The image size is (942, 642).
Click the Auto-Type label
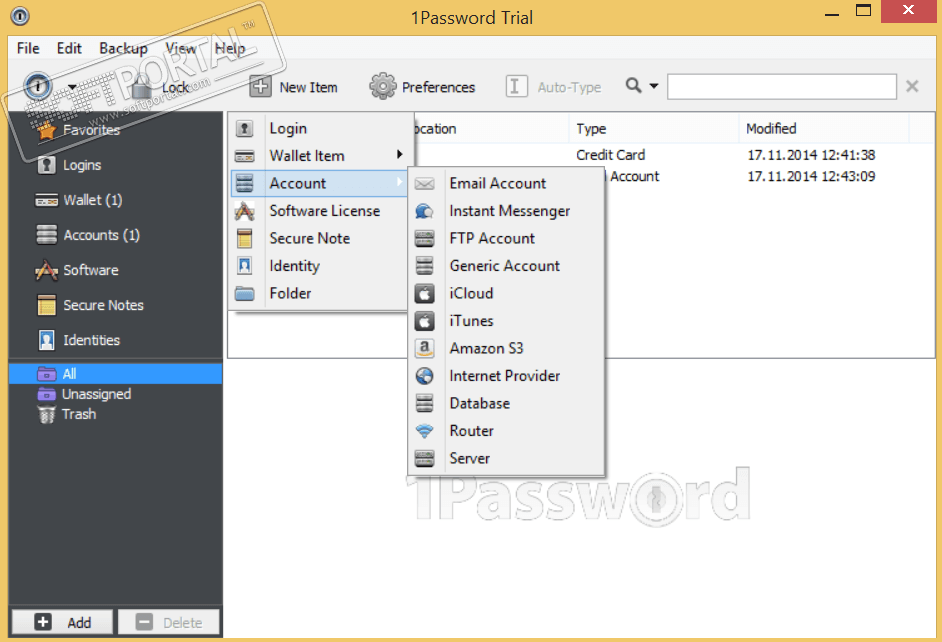coord(569,87)
